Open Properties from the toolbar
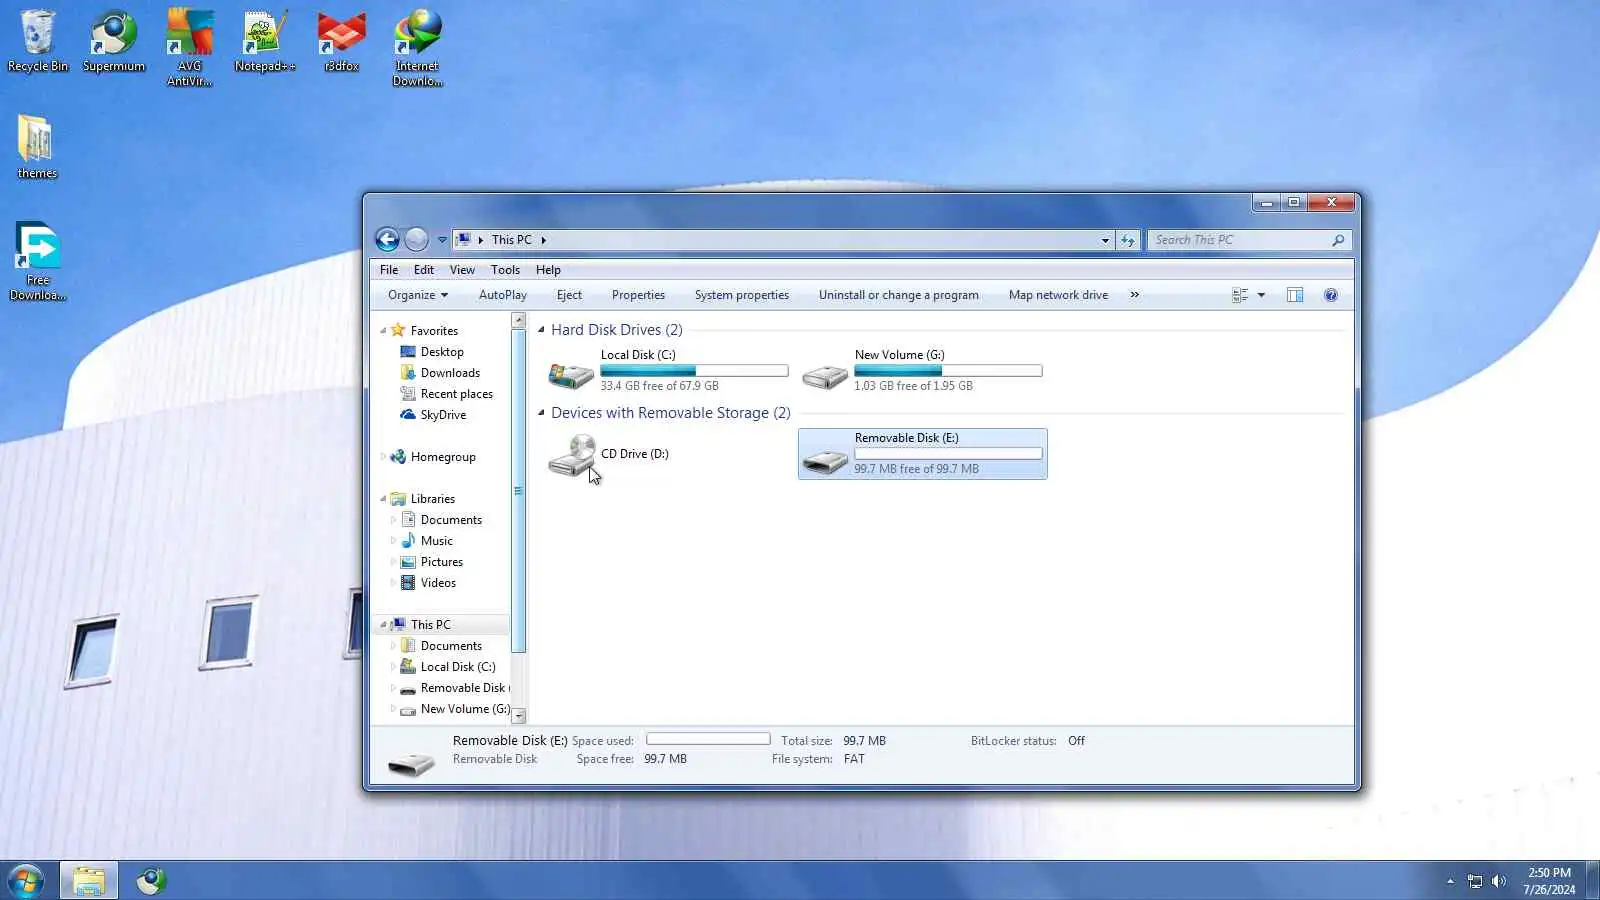Image resolution: width=1600 pixels, height=900 pixels. [638, 295]
